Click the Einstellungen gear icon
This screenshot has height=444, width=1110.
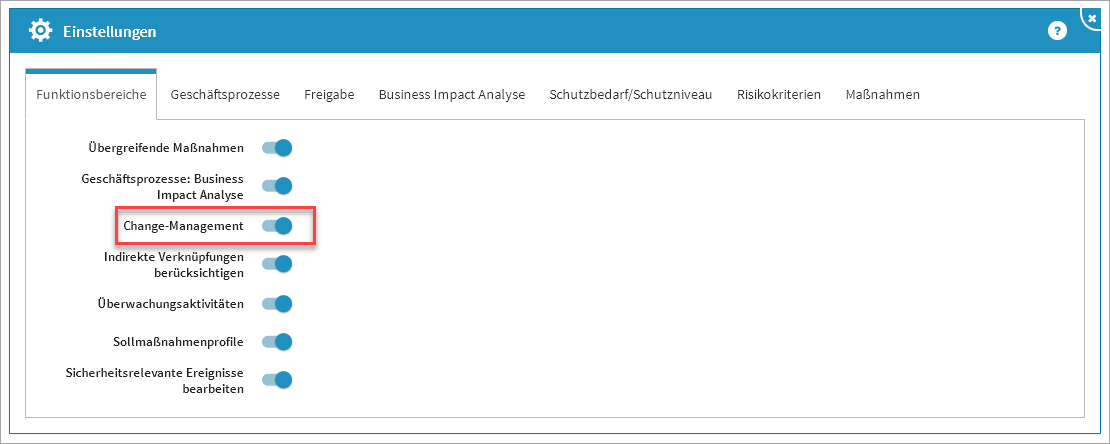coord(40,31)
